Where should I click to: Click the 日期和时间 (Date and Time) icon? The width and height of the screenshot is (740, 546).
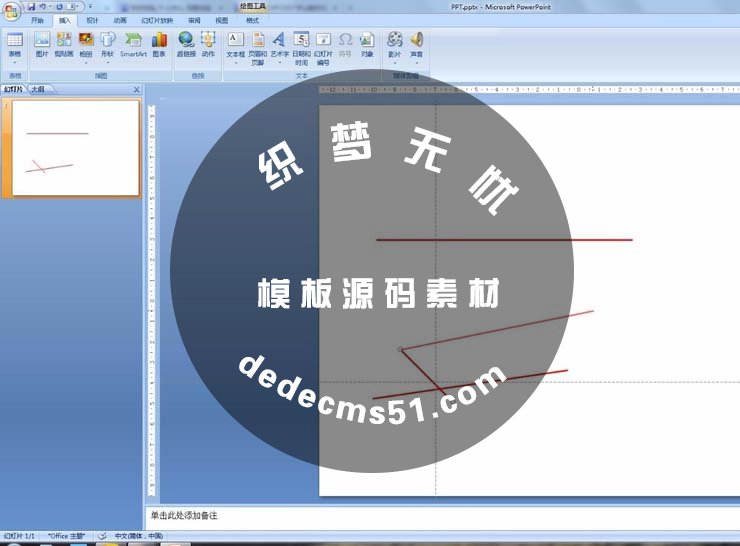(x=301, y=44)
